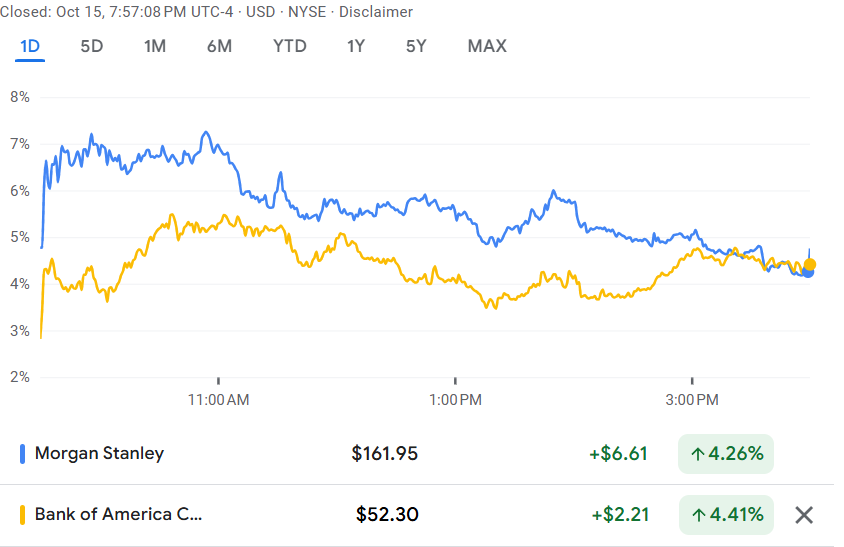Select the 1D time range tab
Image resolution: width=844 pixels, height=547 pixels.
pyautogui.click(x=29, y=46)
